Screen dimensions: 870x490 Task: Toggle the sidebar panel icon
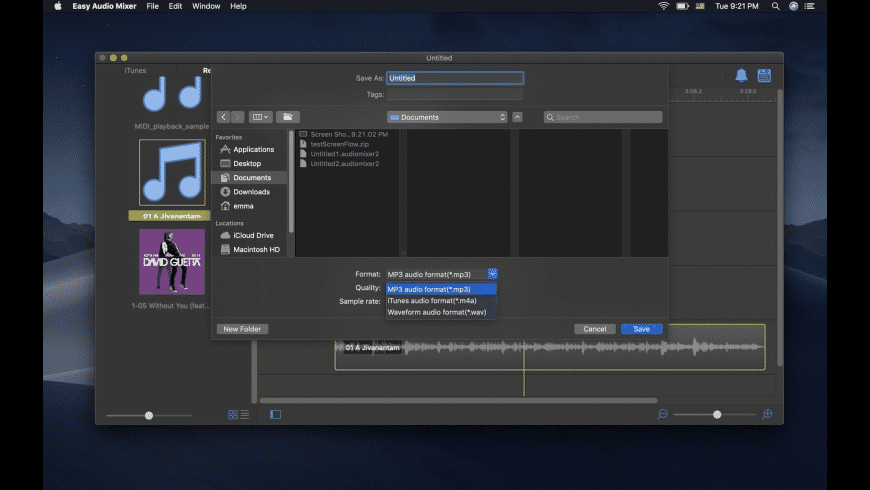[276, 414]
